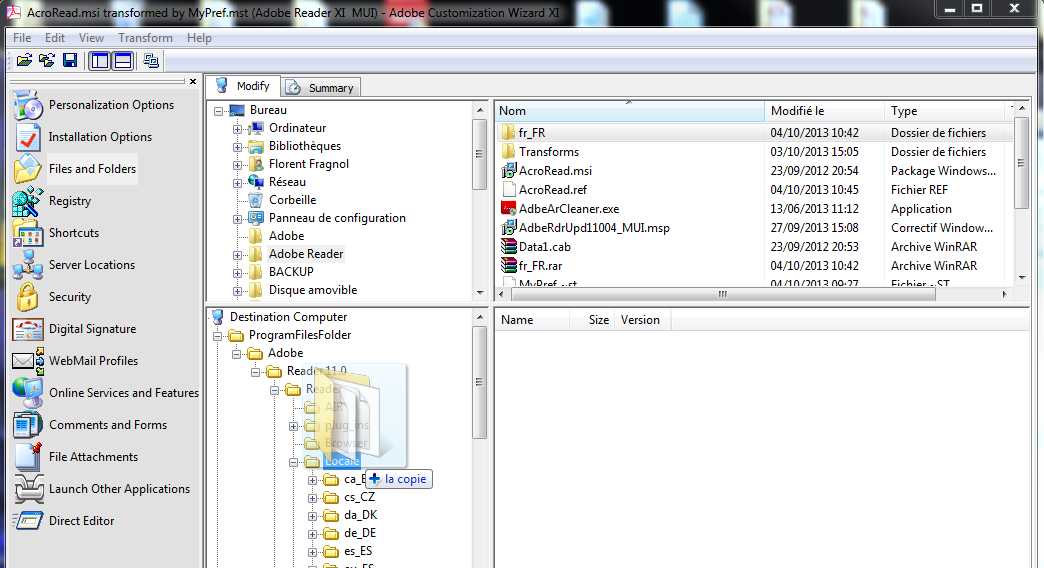Close the left navigation panel
This screenshot has height=568, width=1044.
[193, 81]
